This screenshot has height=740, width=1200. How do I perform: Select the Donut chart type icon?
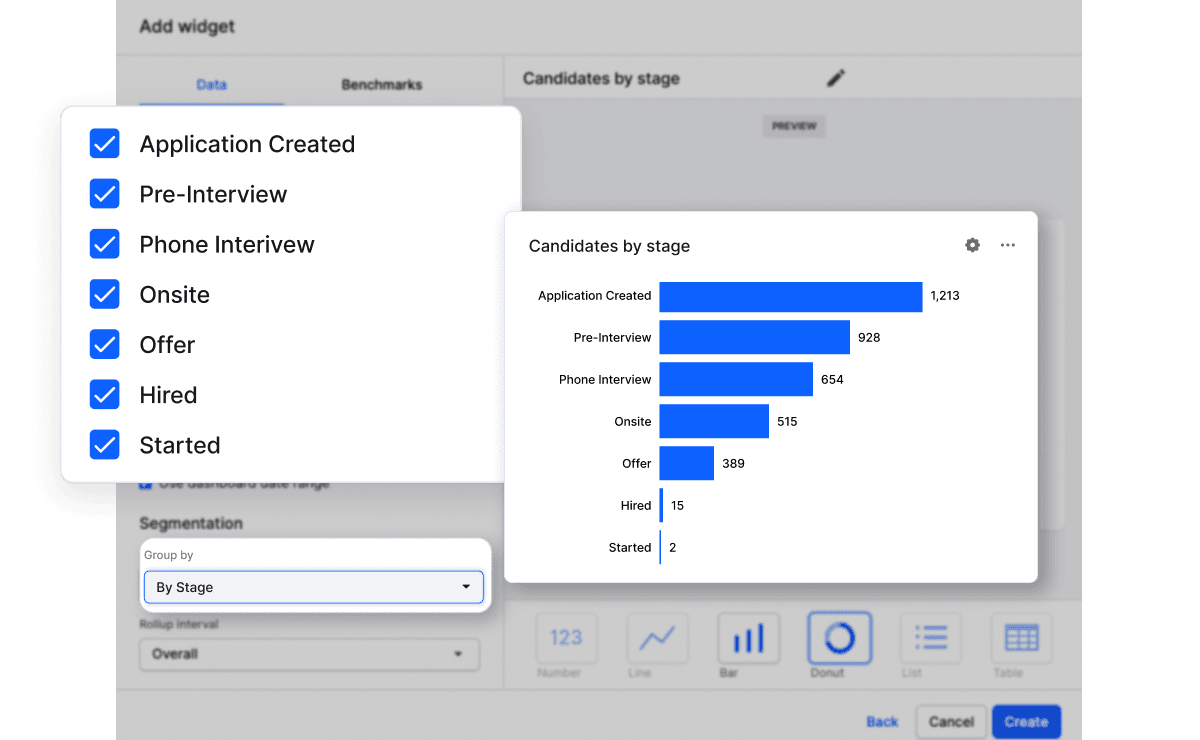(839, 638)
